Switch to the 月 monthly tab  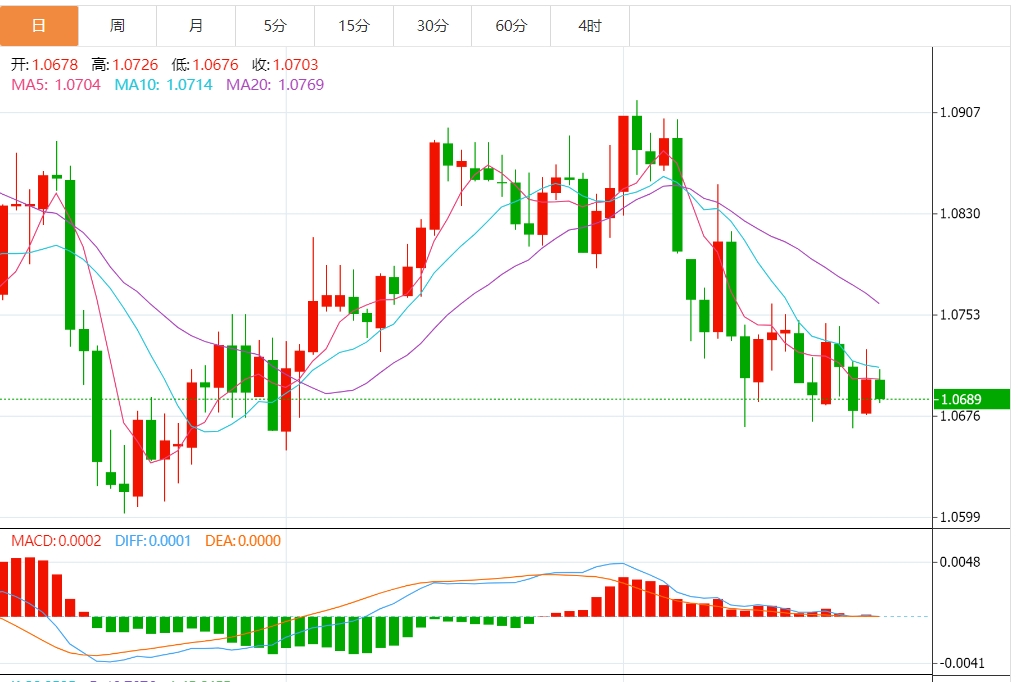point(196,26)
